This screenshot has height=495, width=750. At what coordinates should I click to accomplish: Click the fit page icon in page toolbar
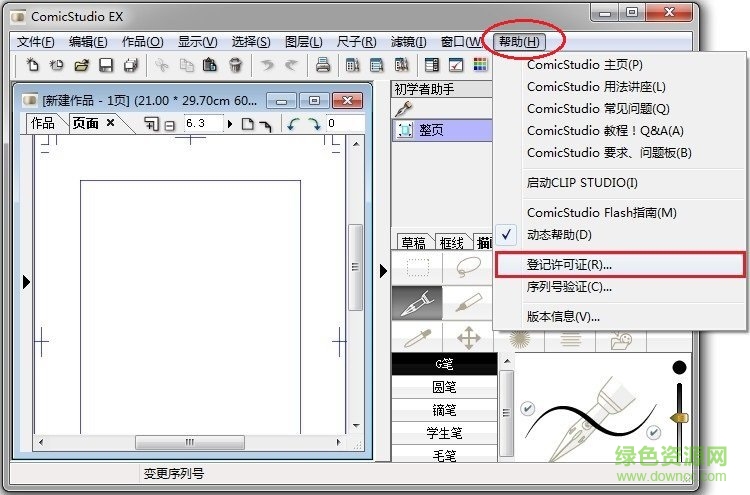point(247,124)
